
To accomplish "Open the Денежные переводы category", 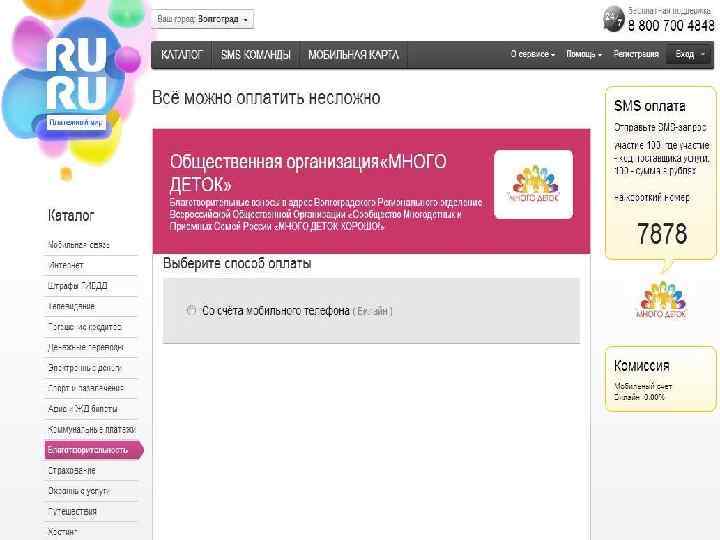I will pos(85,347).
